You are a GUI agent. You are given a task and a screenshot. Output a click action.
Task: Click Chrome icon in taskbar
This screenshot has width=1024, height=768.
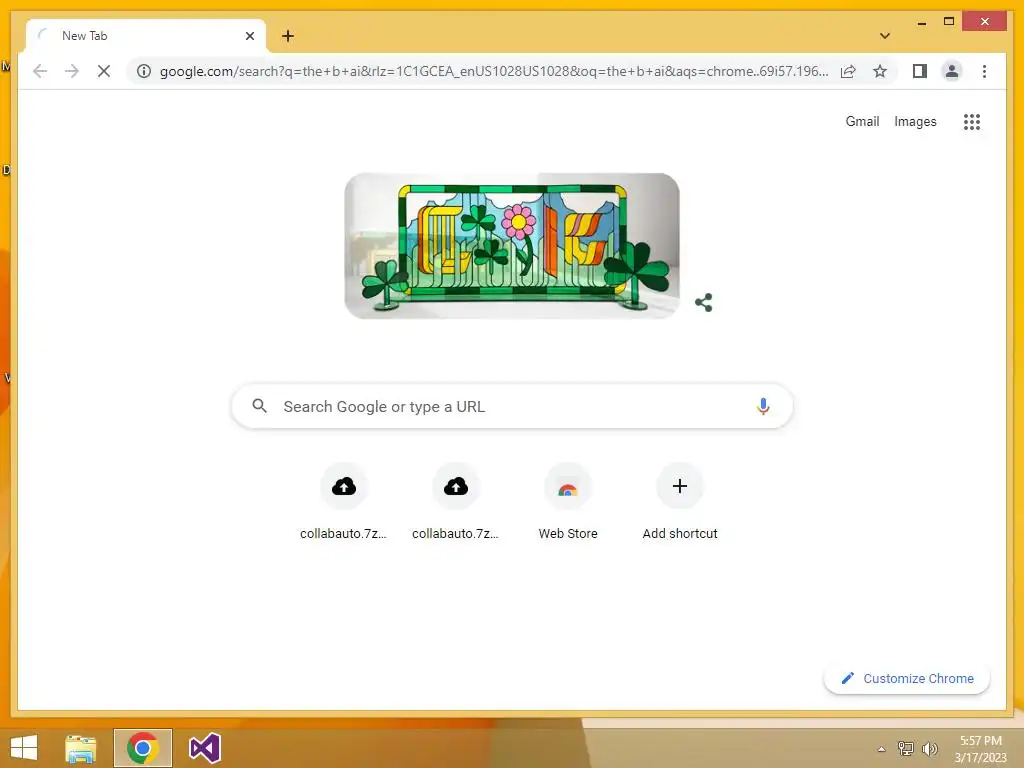click(x=142, y=748)
